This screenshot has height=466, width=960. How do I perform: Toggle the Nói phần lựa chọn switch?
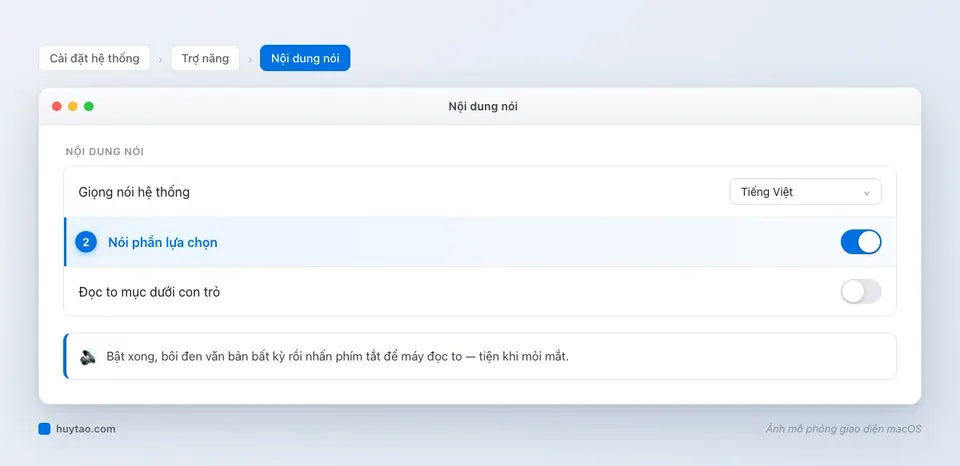tap(861, 242)
